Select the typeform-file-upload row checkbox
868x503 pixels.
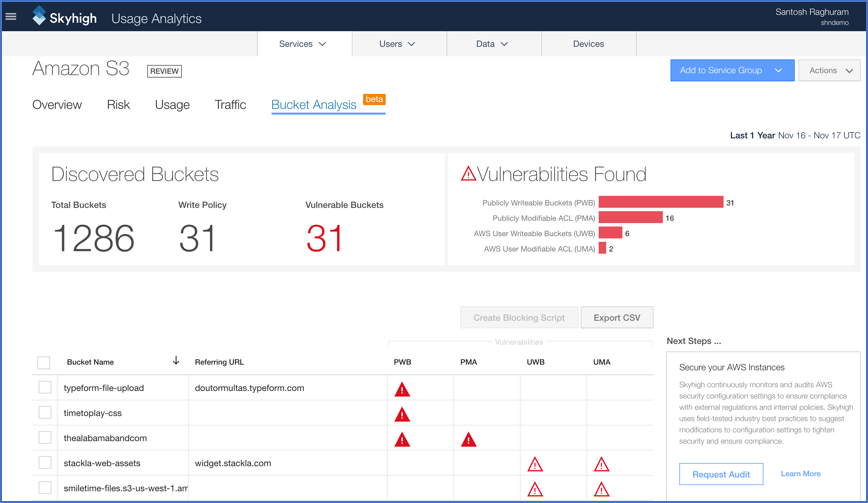(45, 387)
